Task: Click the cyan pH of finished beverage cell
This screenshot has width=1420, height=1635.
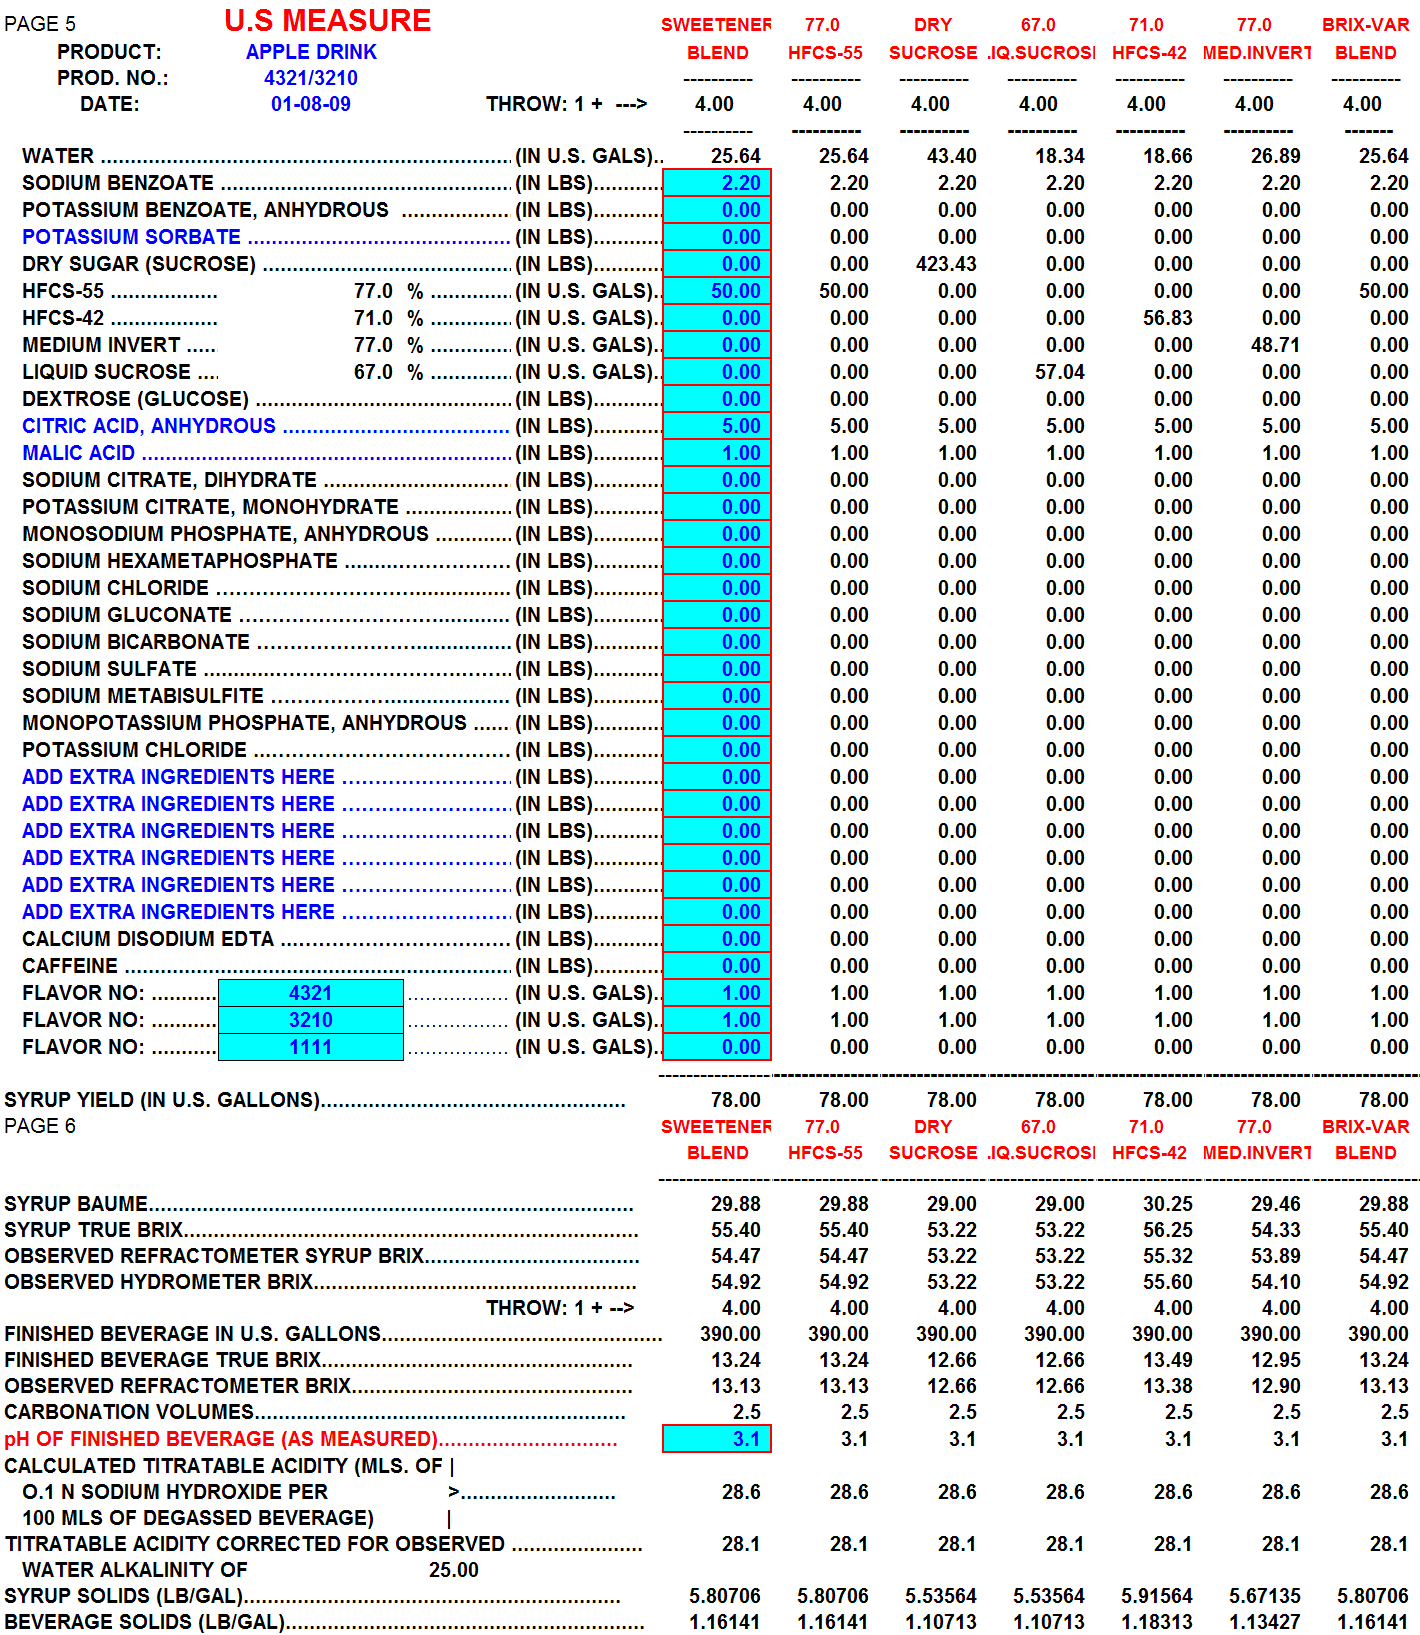Action: point(717,1439)
